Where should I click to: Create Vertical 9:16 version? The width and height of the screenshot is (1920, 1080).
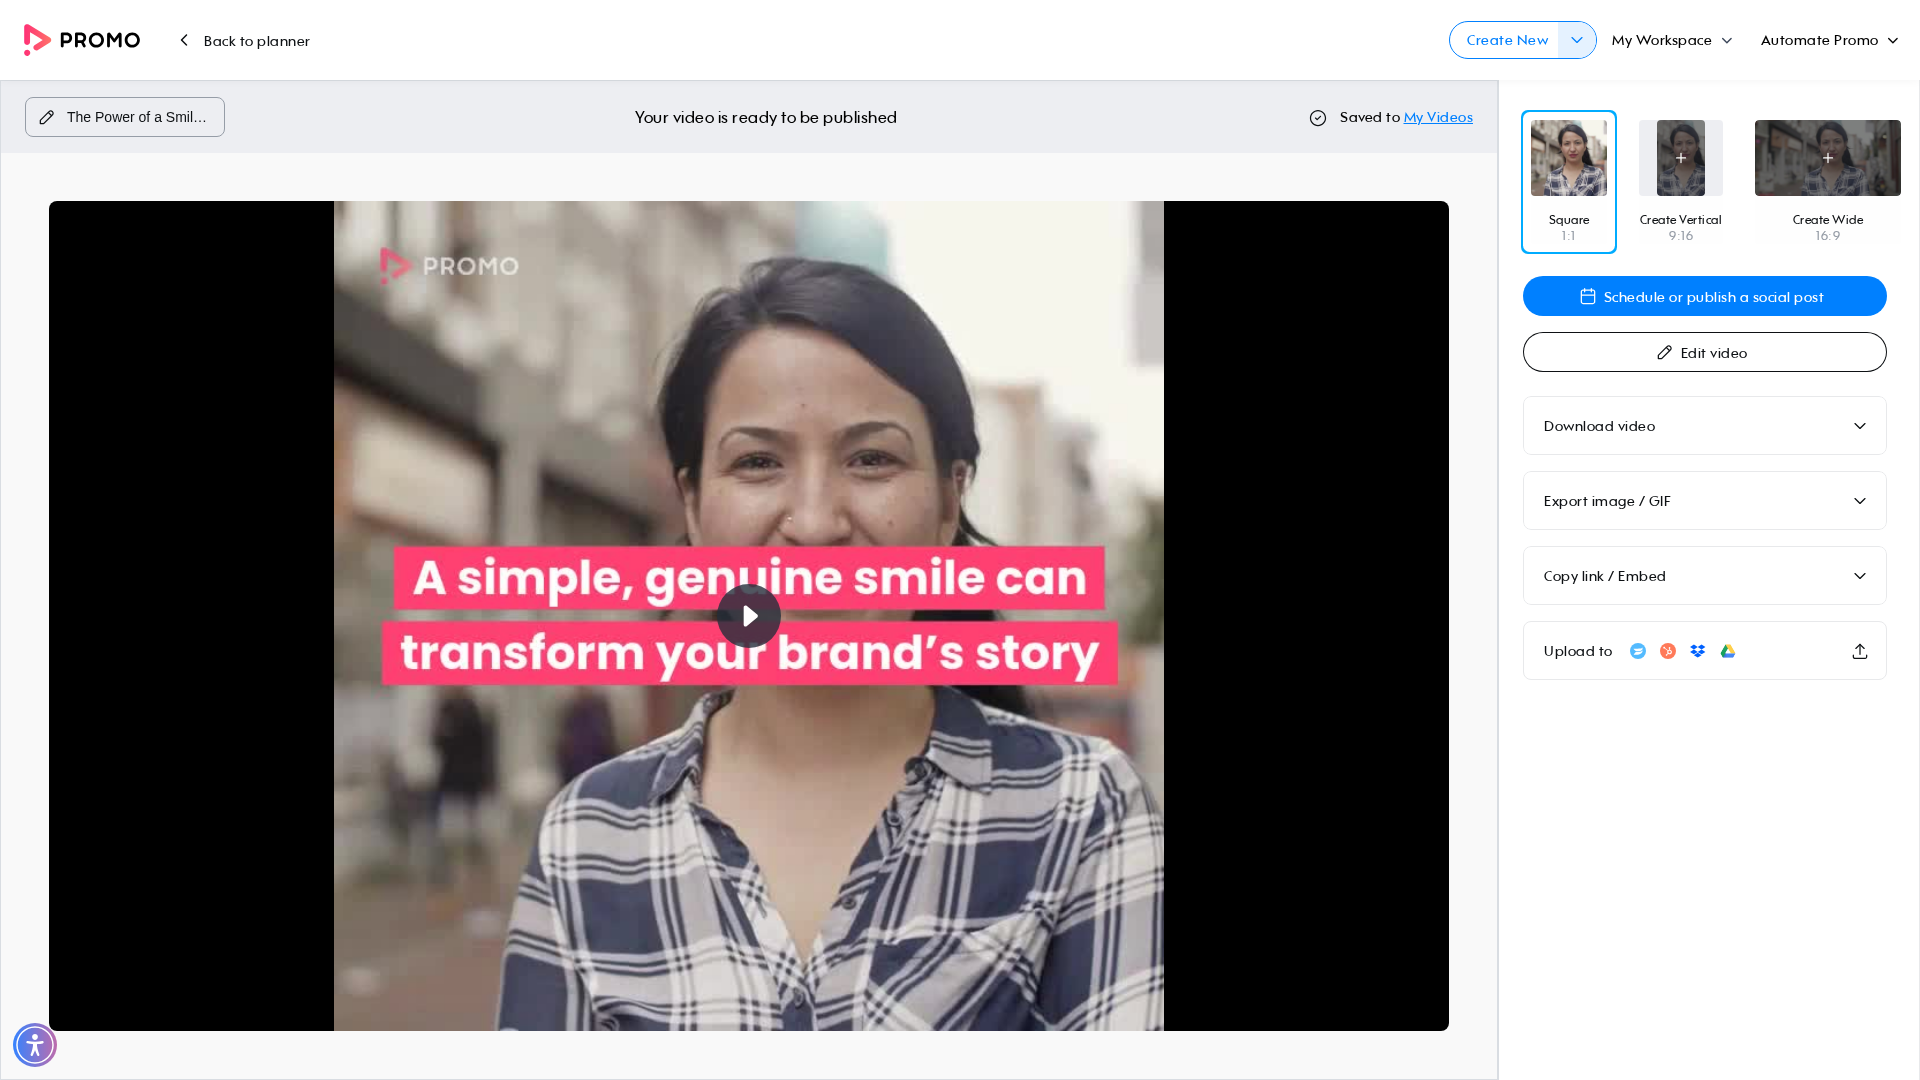(x=1680, y=182)
